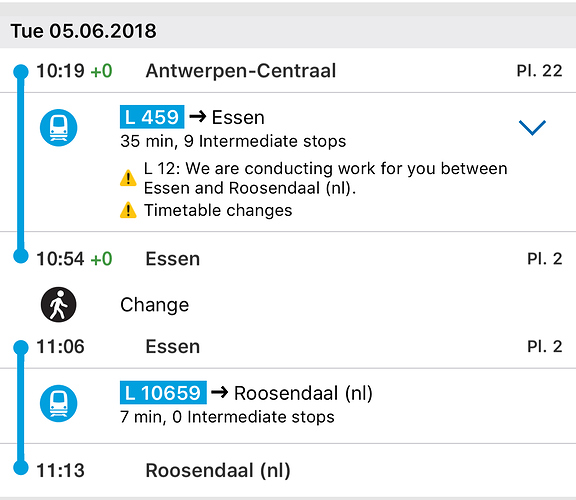Viewport: 576px width, 500px height.
Task: Click the 7 min, 0 Intermediate stops text
Action: (227, 417)
